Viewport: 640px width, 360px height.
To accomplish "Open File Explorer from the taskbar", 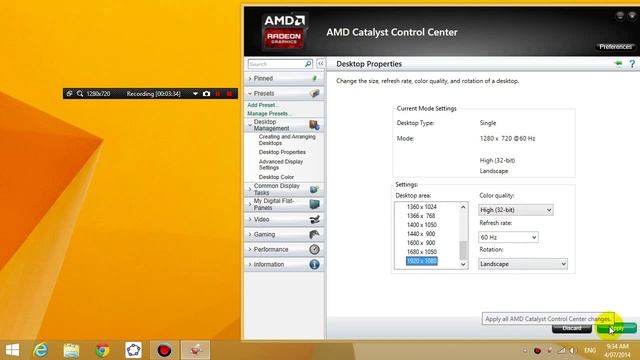I will coord(71,350).
